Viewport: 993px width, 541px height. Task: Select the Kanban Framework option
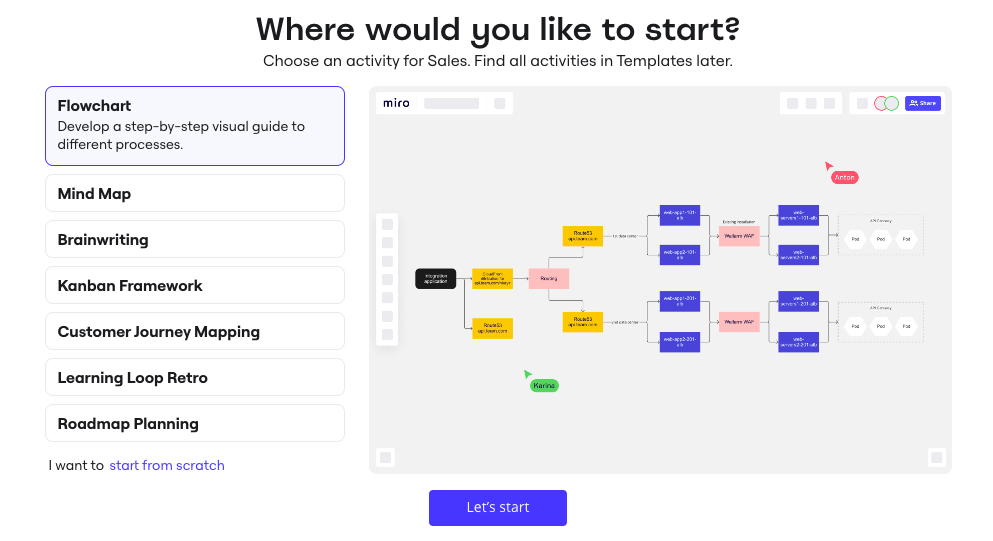pos(195,286)
